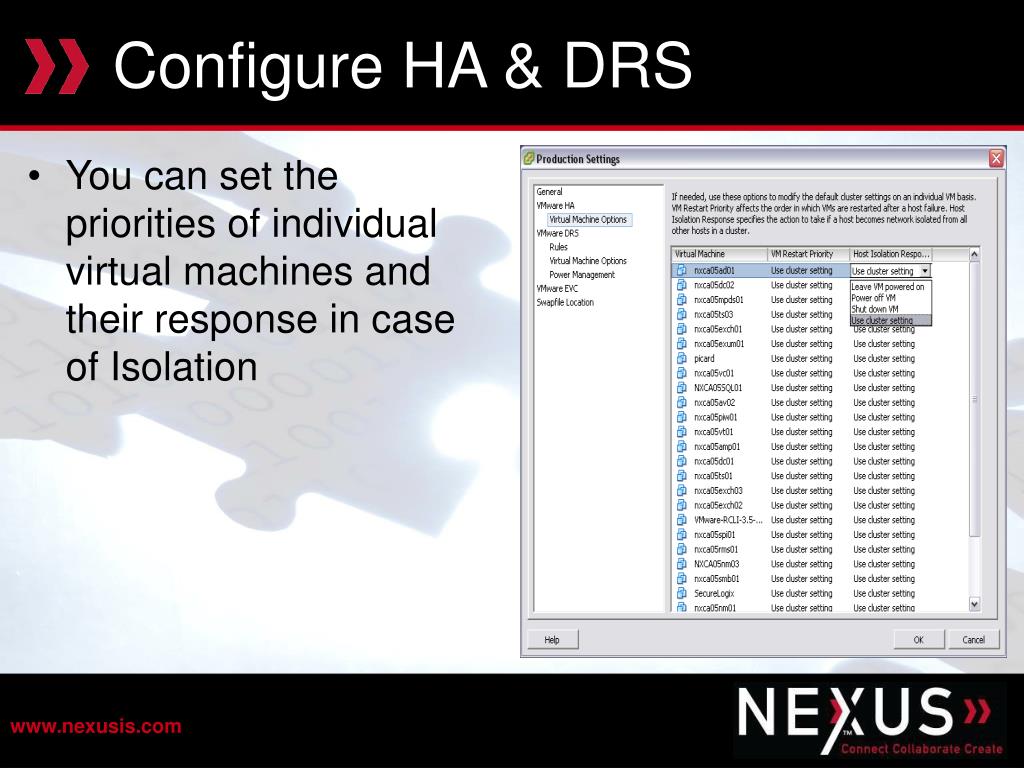This screenshot has height=768, width=1024.
Task: Click the VM icon beside nxca05vc01
Action: (x=682, y=373)
